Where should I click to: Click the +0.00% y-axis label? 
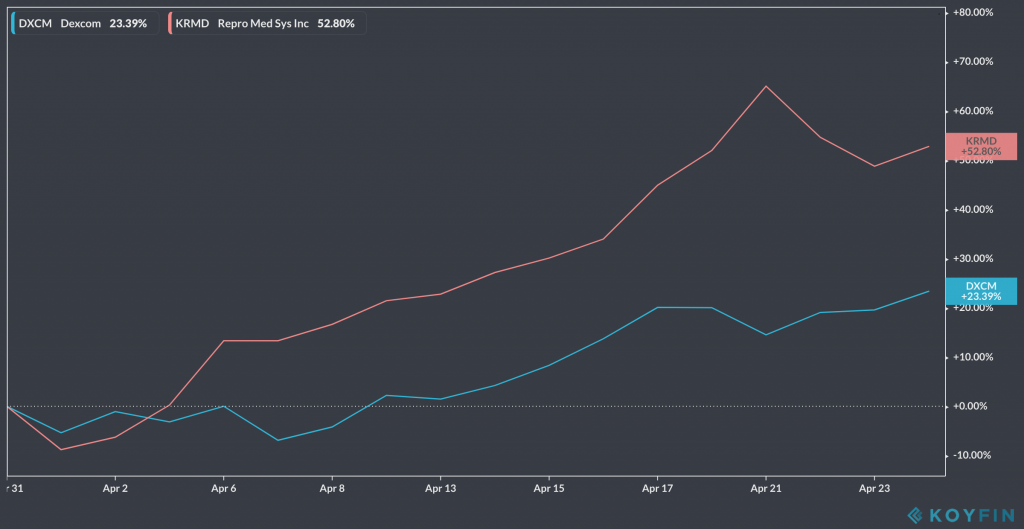(975, 406)
